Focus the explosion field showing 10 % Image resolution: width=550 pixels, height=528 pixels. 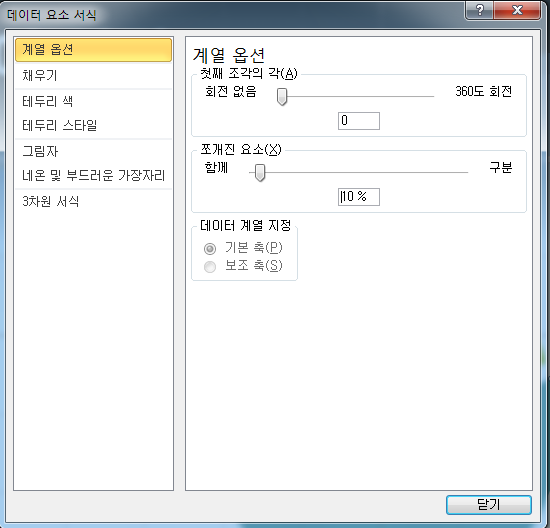(358, 197)
